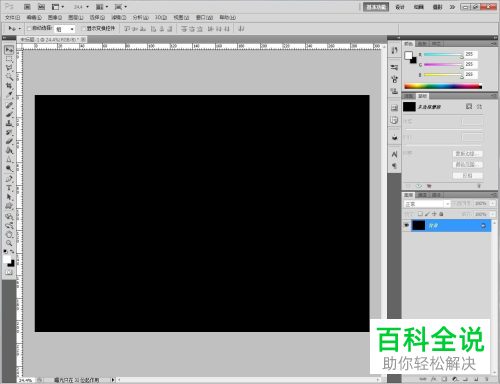Select the Lasso tool
The height and width of the screenshot is (384, 500).
(9, 68)
